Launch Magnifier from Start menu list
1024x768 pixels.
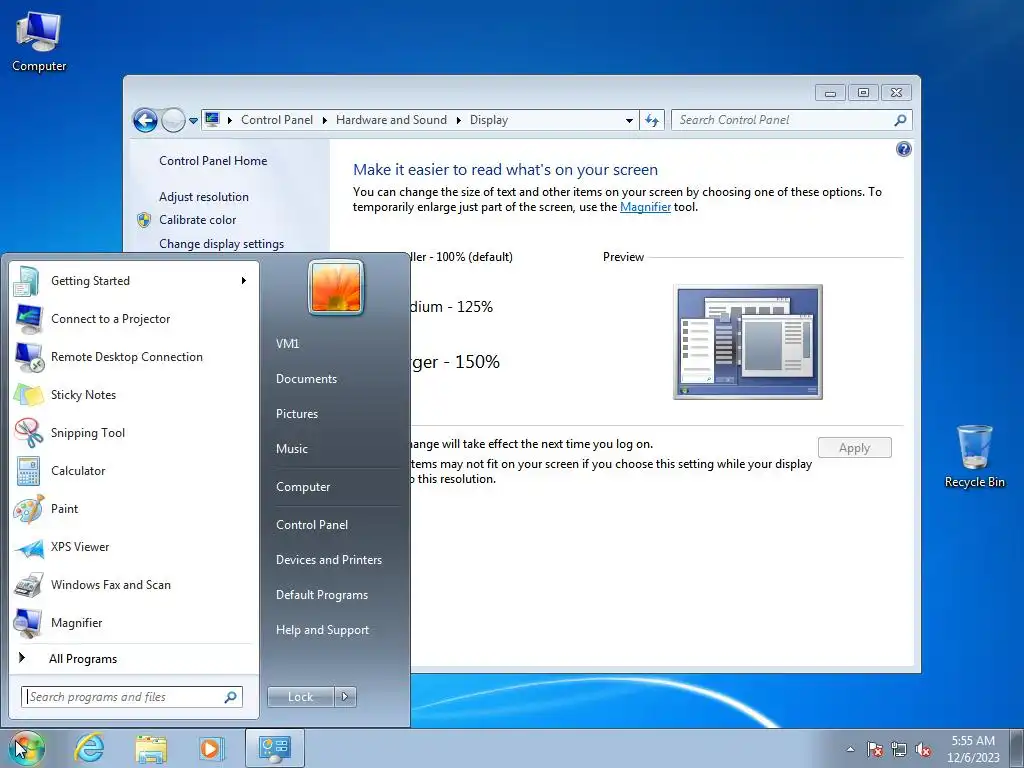tap(134, 622)
